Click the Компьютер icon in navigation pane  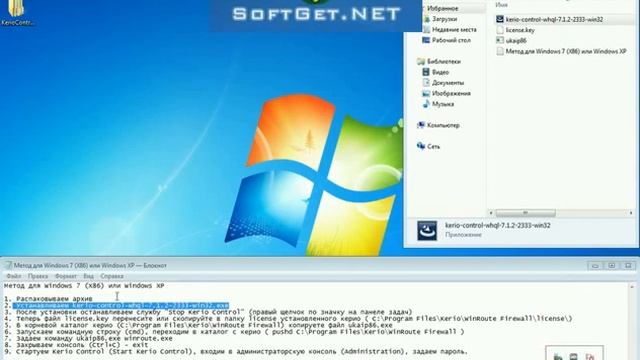click(421, 125)
